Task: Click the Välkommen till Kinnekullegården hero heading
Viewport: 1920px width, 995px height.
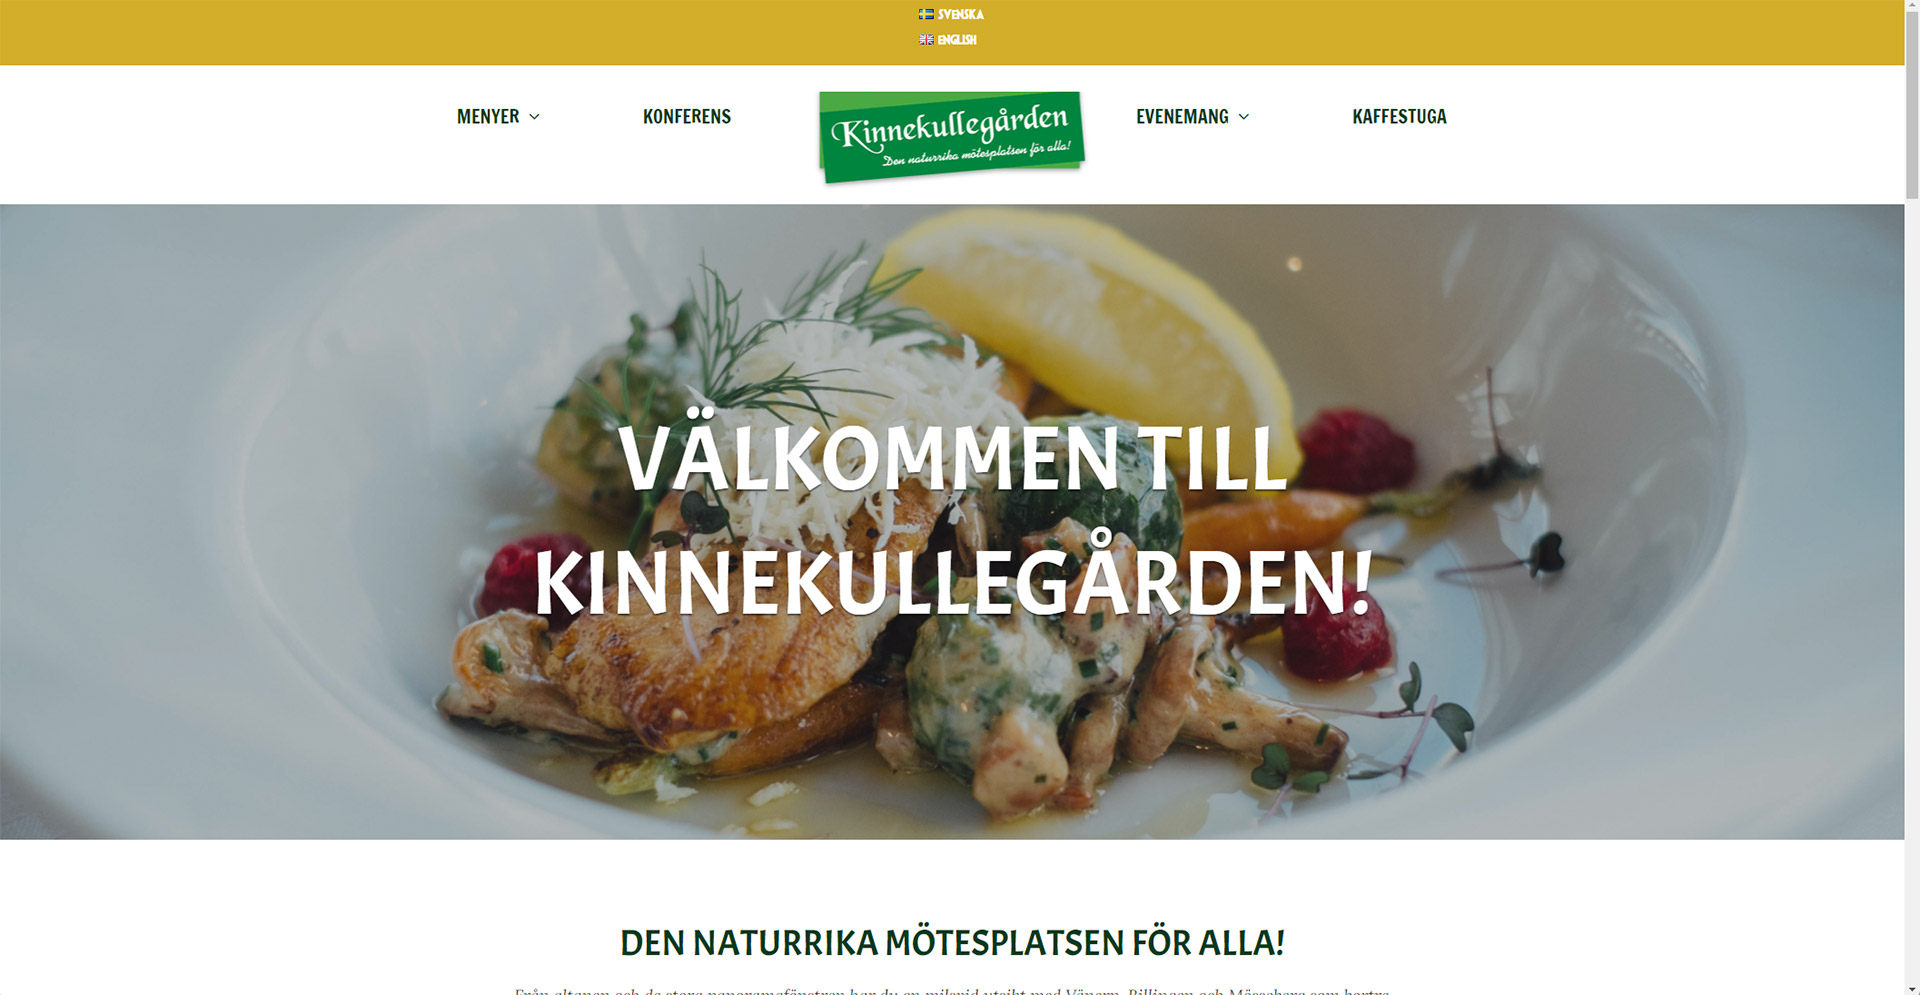Action: 952,521
